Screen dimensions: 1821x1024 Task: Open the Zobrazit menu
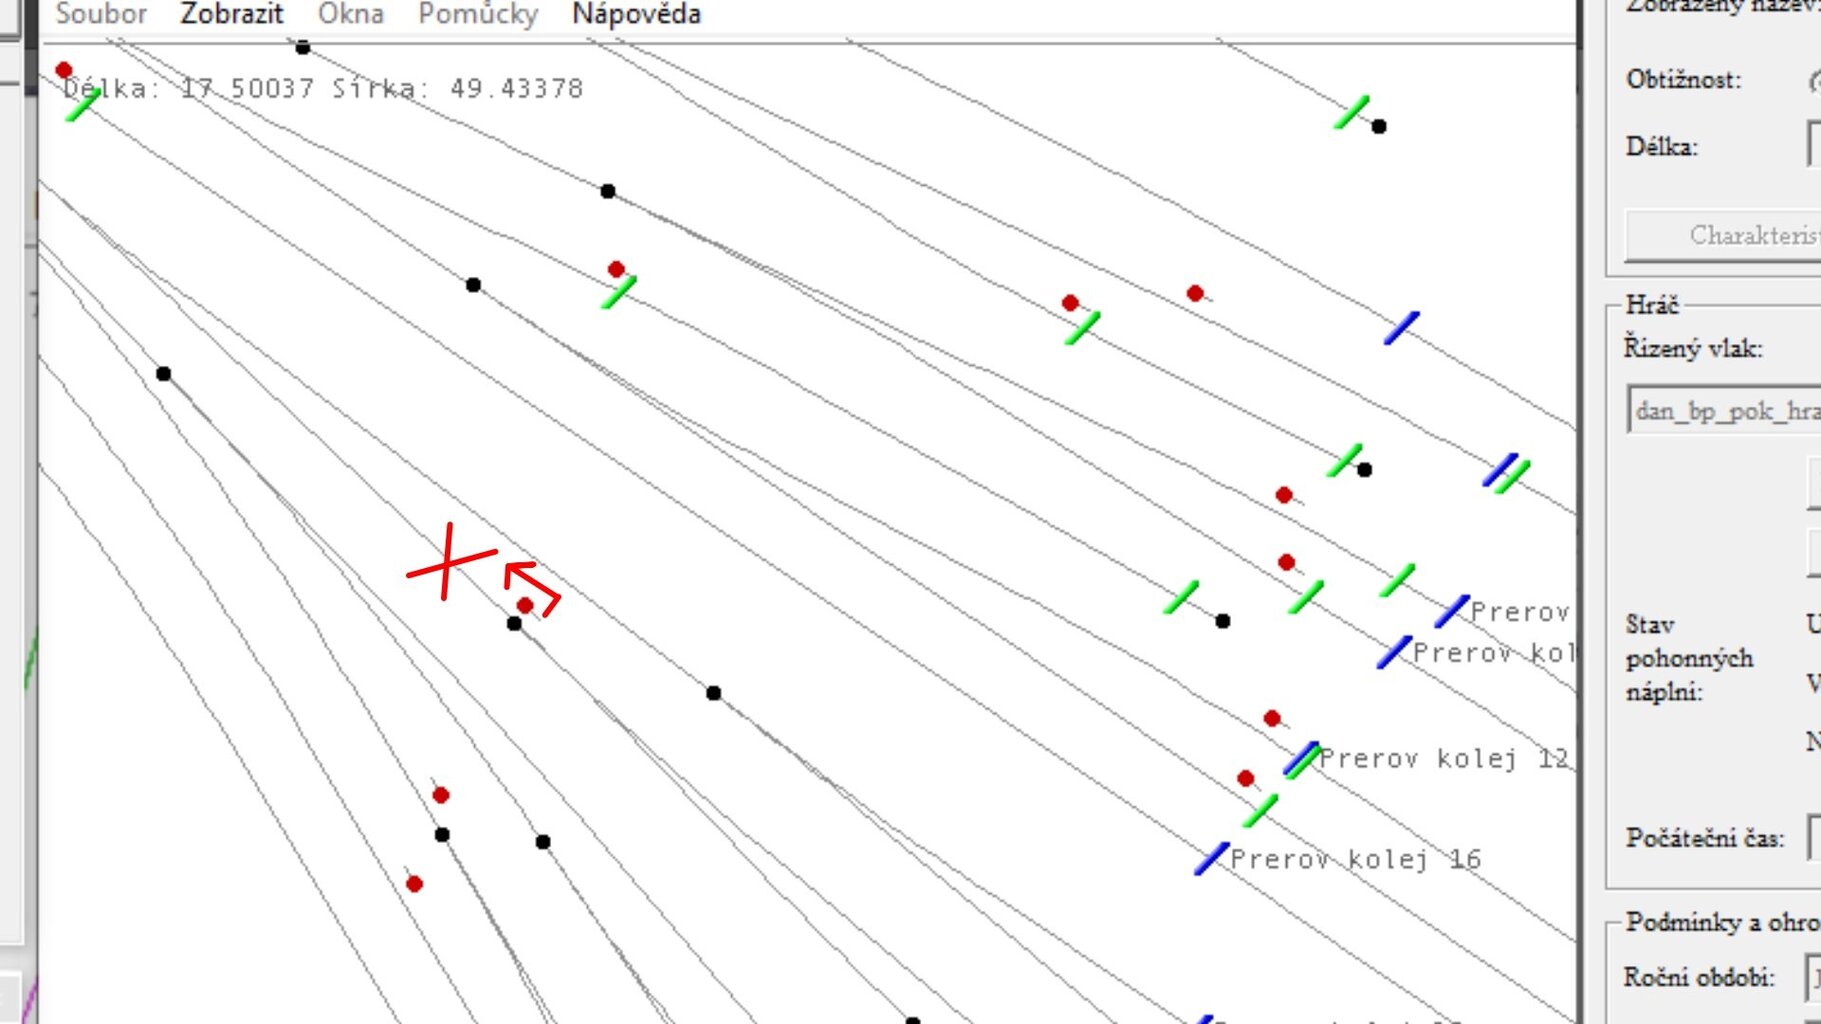(x=231, y=14)
